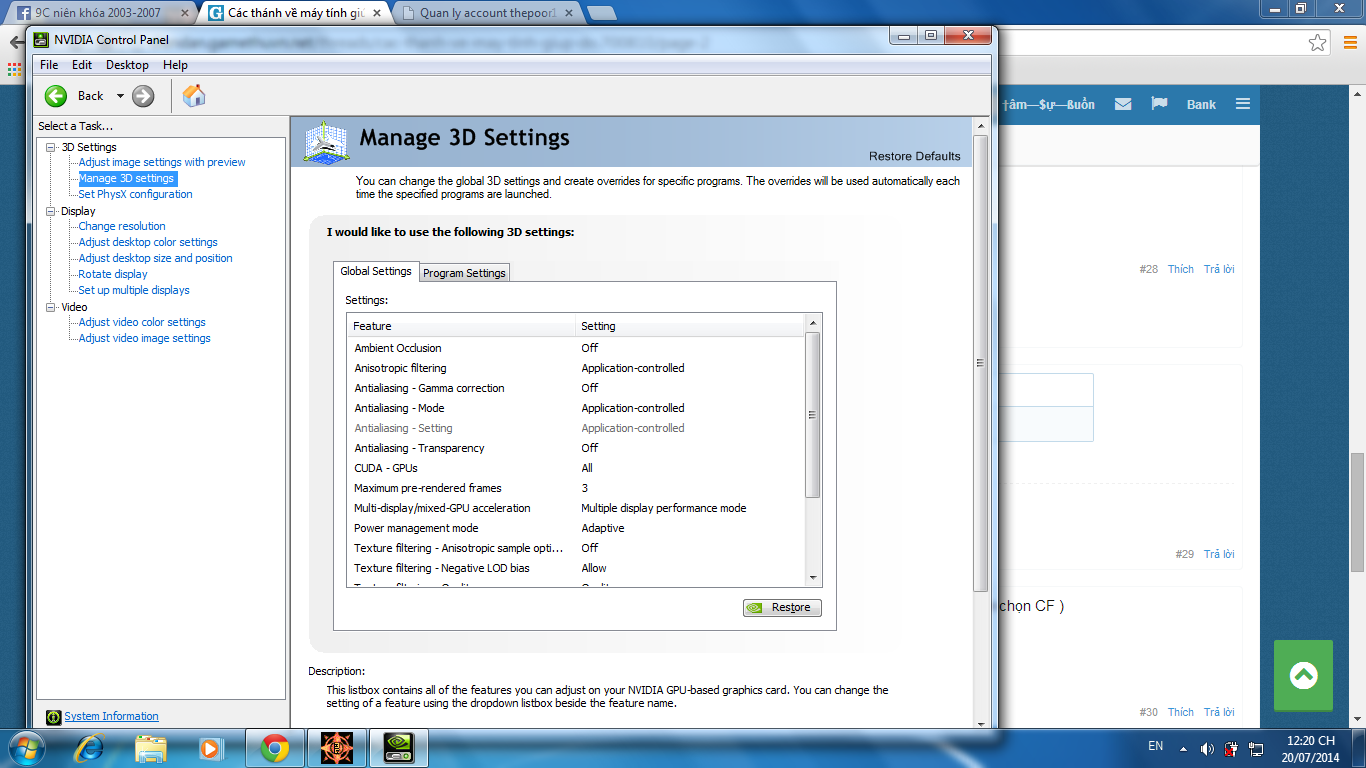Viewport: 1366px width, 768px height.
Task: Open Change resolution
Action: pyautogui.click(x=122, y=226)
